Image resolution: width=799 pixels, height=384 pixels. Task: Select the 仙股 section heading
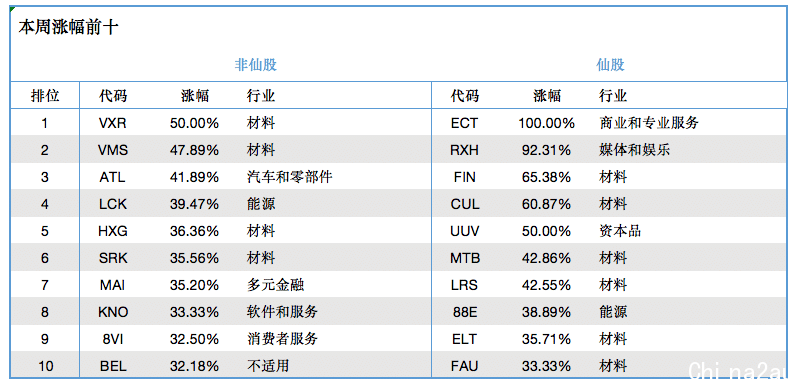coord(610,65)
